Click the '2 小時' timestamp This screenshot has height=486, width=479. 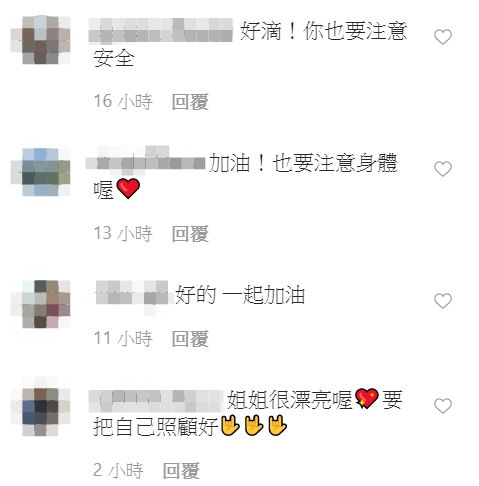(118, 471)
